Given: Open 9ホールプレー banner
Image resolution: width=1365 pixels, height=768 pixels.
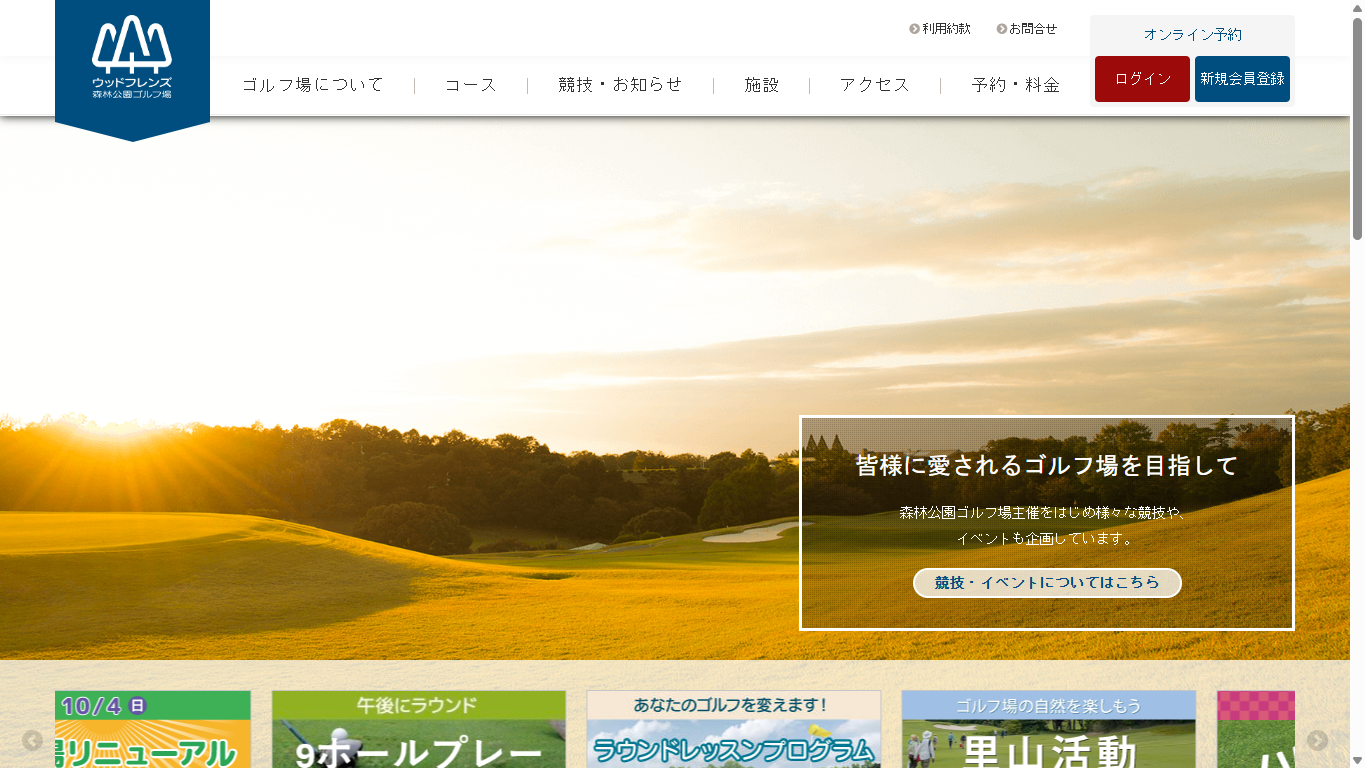Looking at the screenshot, I should coord(418,729).
